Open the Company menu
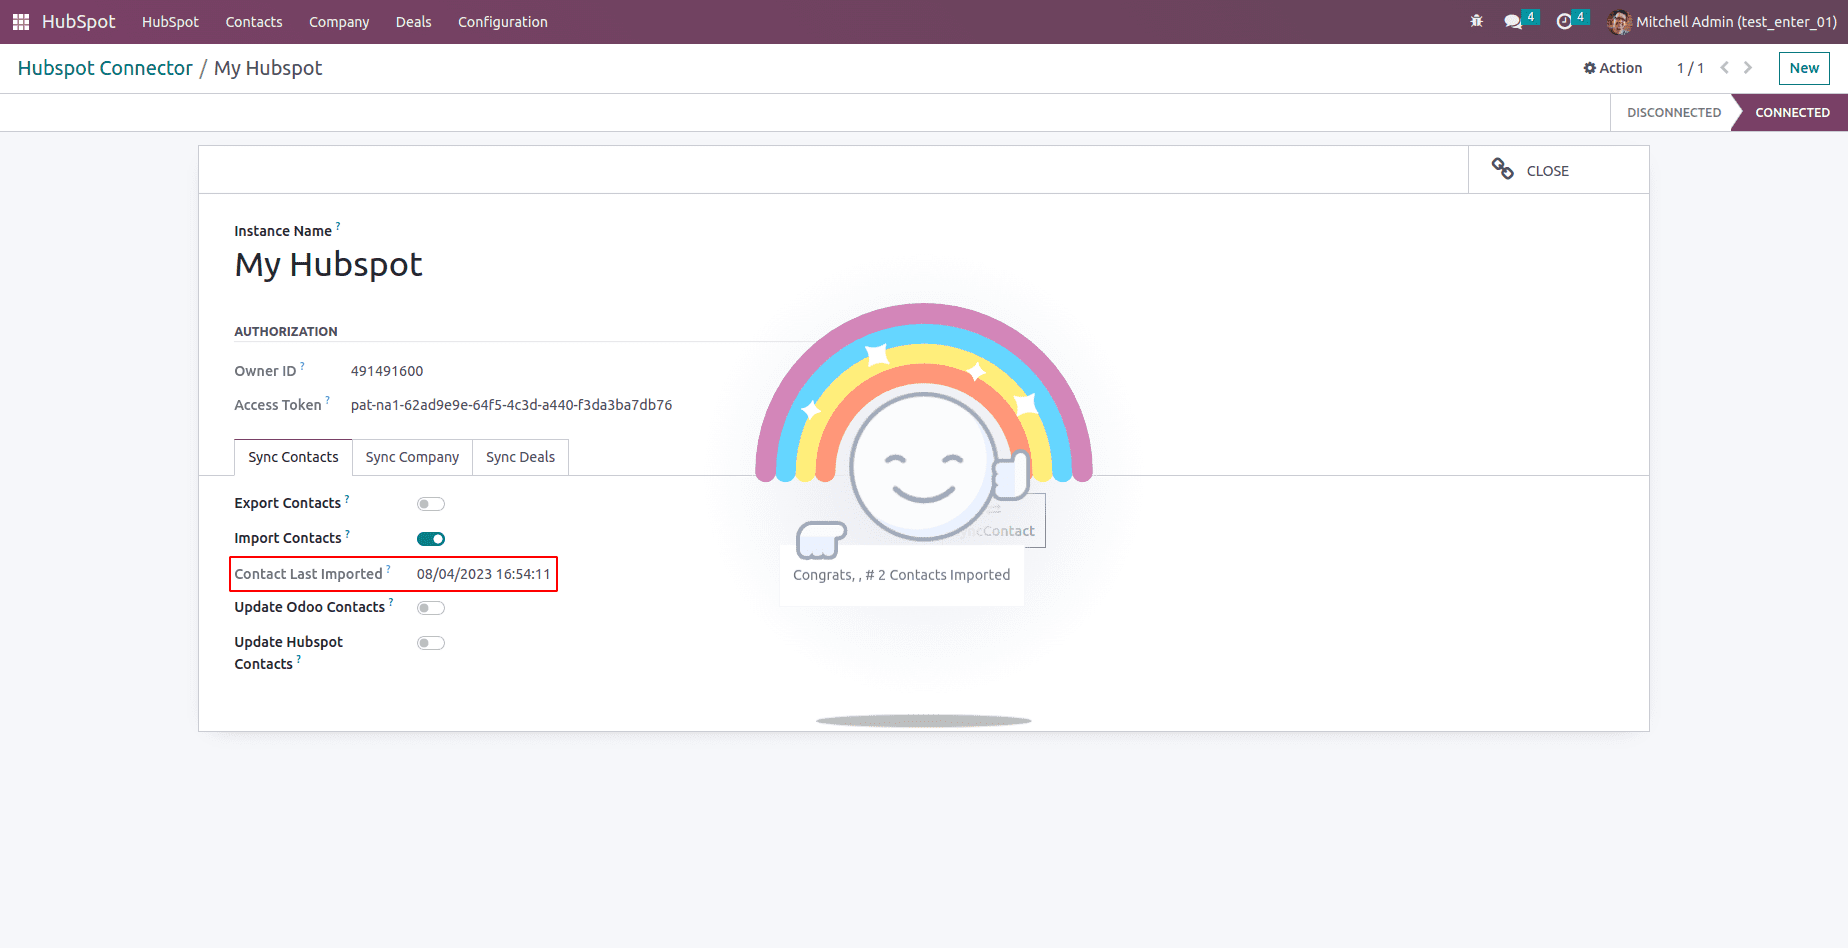 pyautogui.click(x=339, y=22)
